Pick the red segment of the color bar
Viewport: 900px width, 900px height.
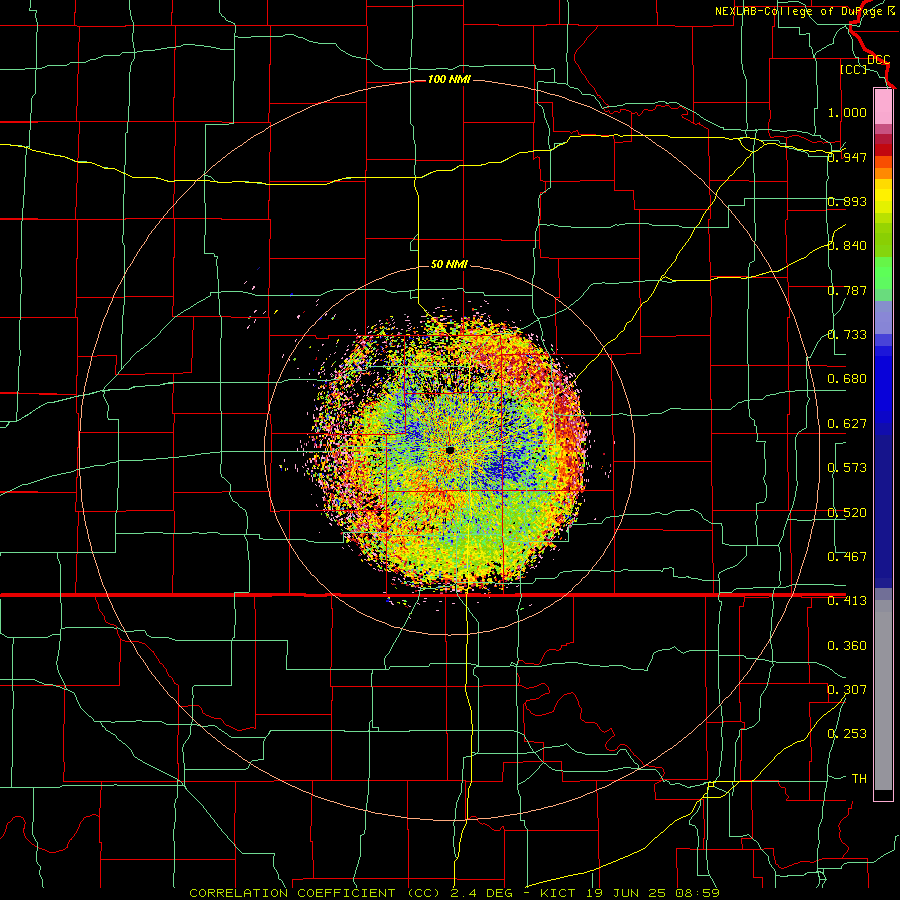(883, 149)
